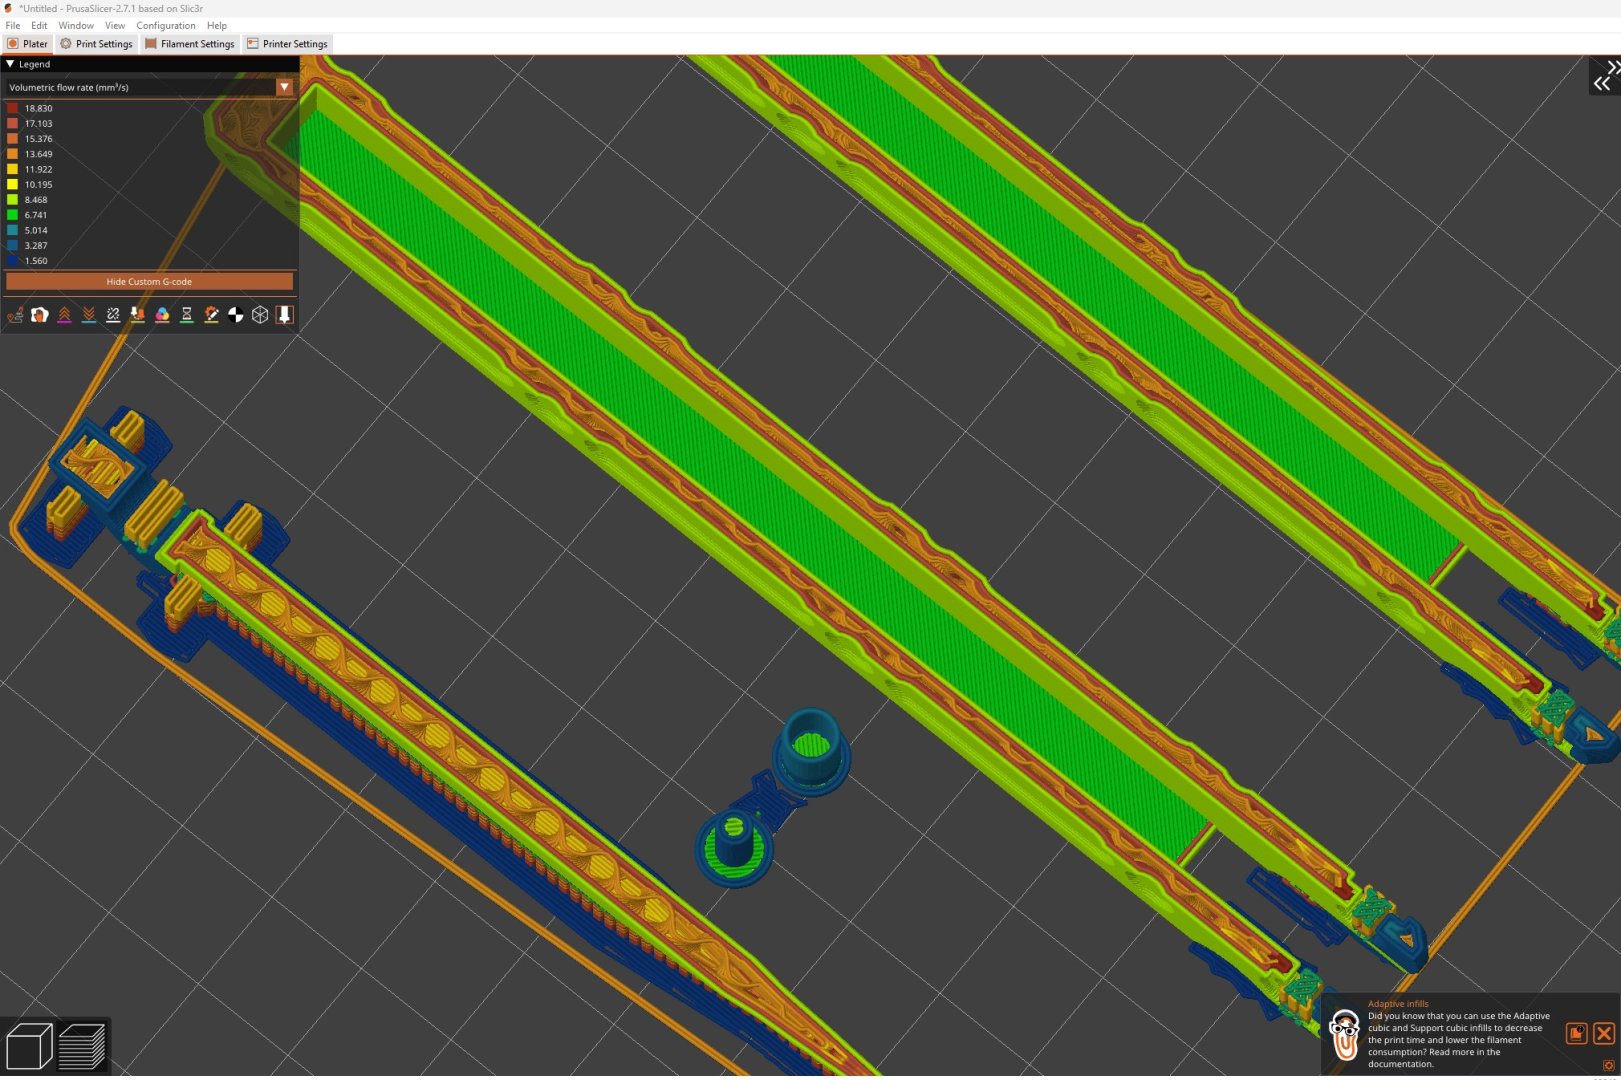
Task: Toggle color changes visibility icon
Action: click(x=162, y=315)
